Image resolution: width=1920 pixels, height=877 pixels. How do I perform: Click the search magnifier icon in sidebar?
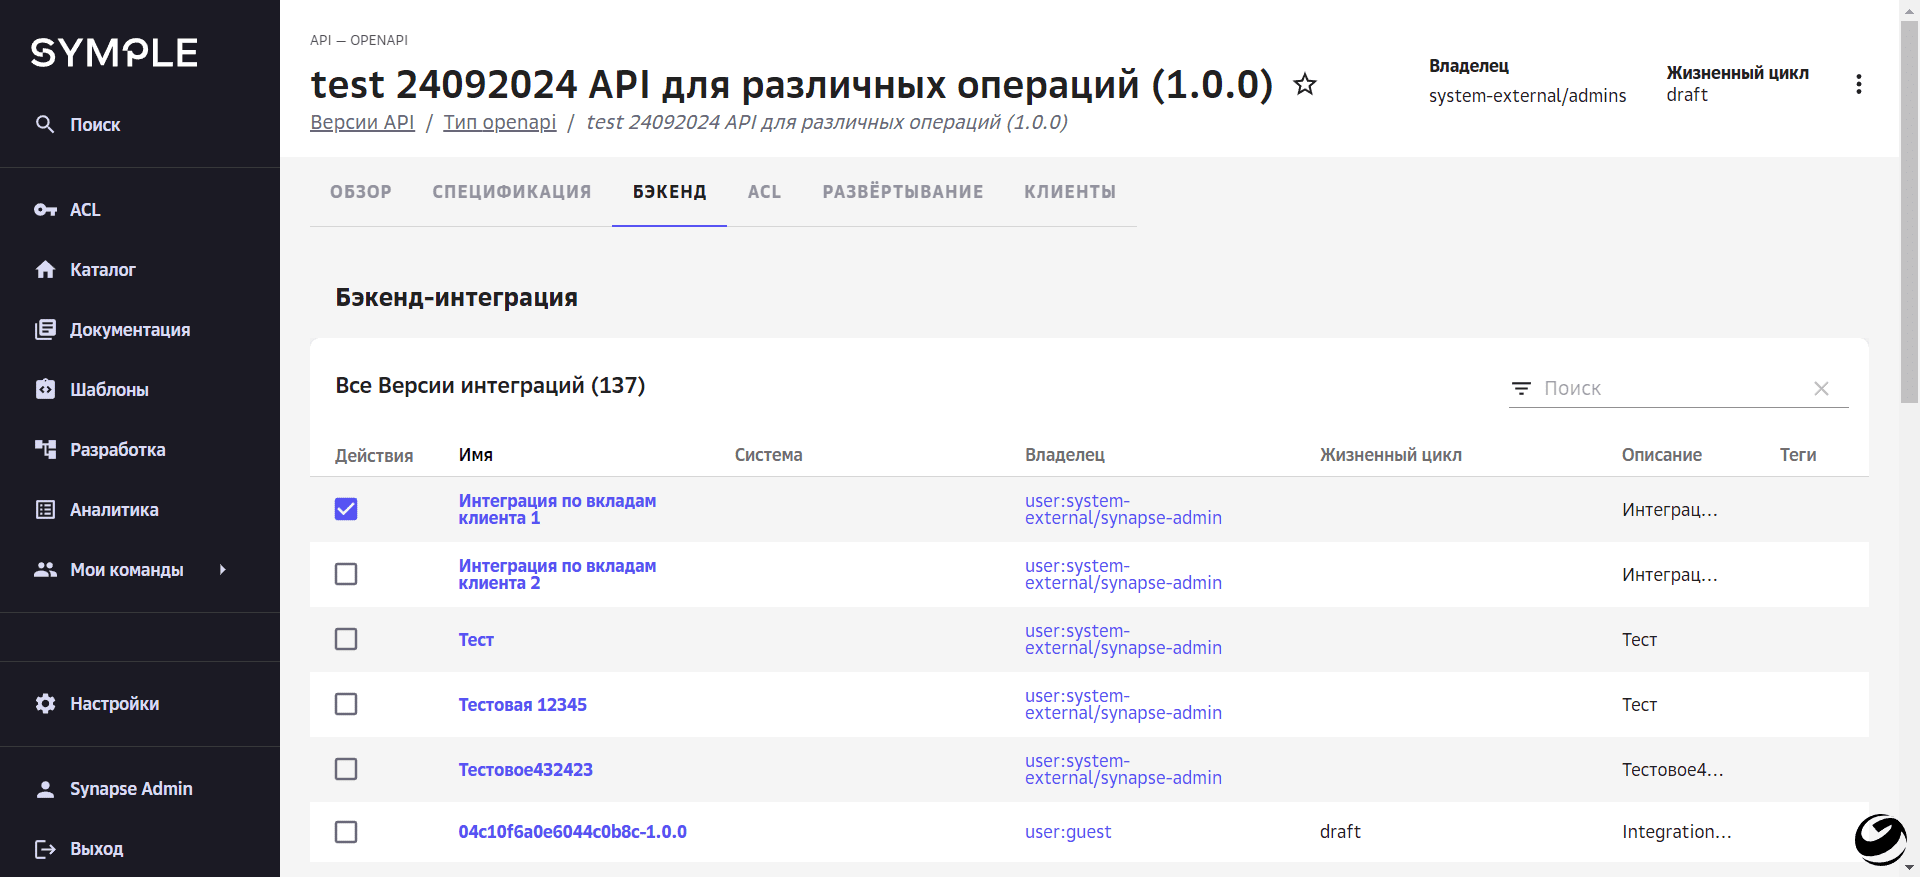45,124
